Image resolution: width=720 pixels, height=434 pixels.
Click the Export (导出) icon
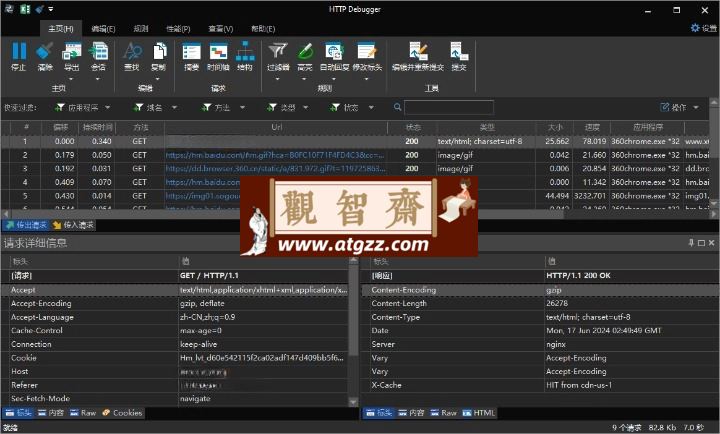(72, 51)
